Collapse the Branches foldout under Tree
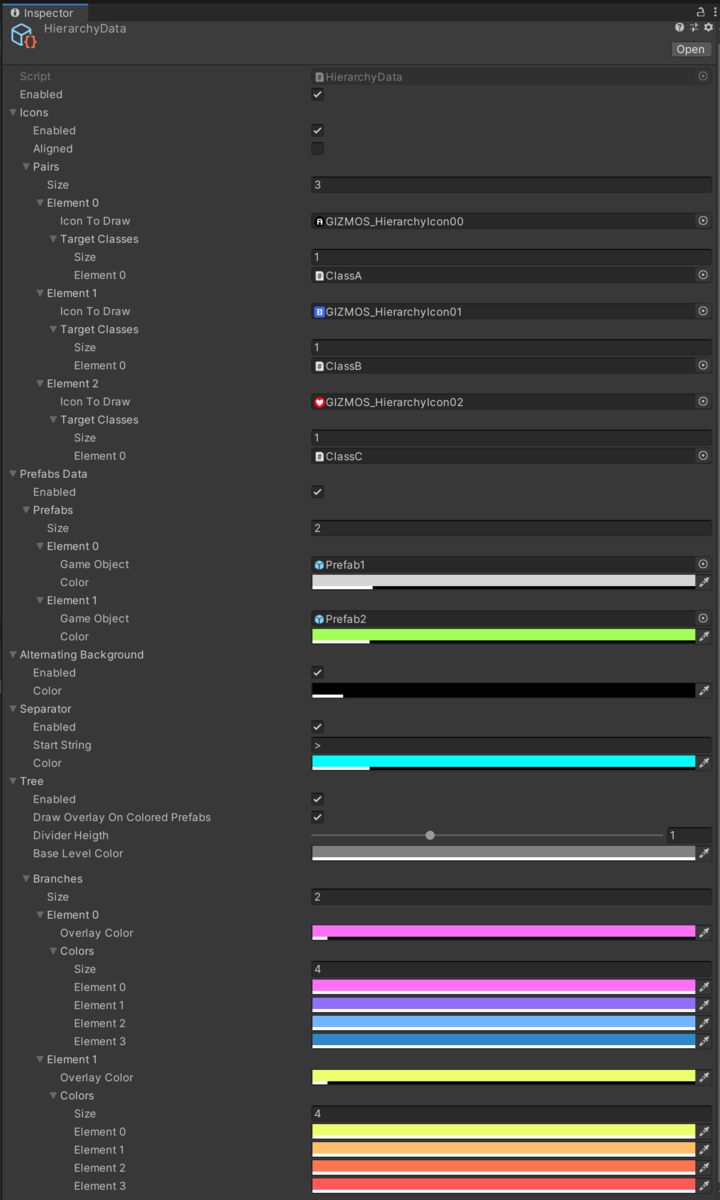Screen dimensions: 720x1200 (x=24, y=878)
